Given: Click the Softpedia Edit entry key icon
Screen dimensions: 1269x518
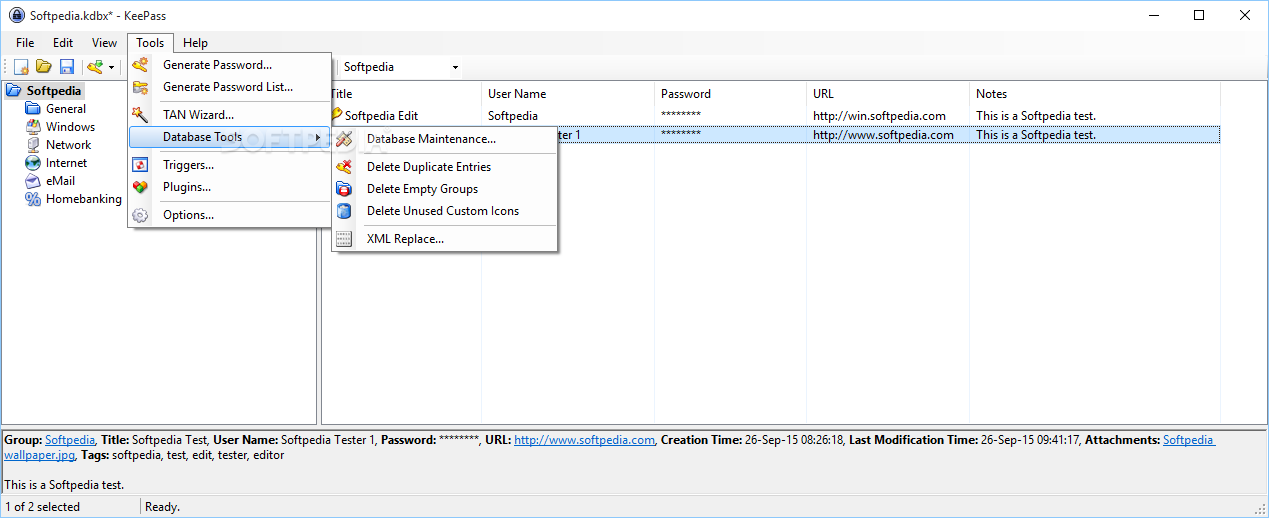Looking at the screenshot, I should coord(336,116).
